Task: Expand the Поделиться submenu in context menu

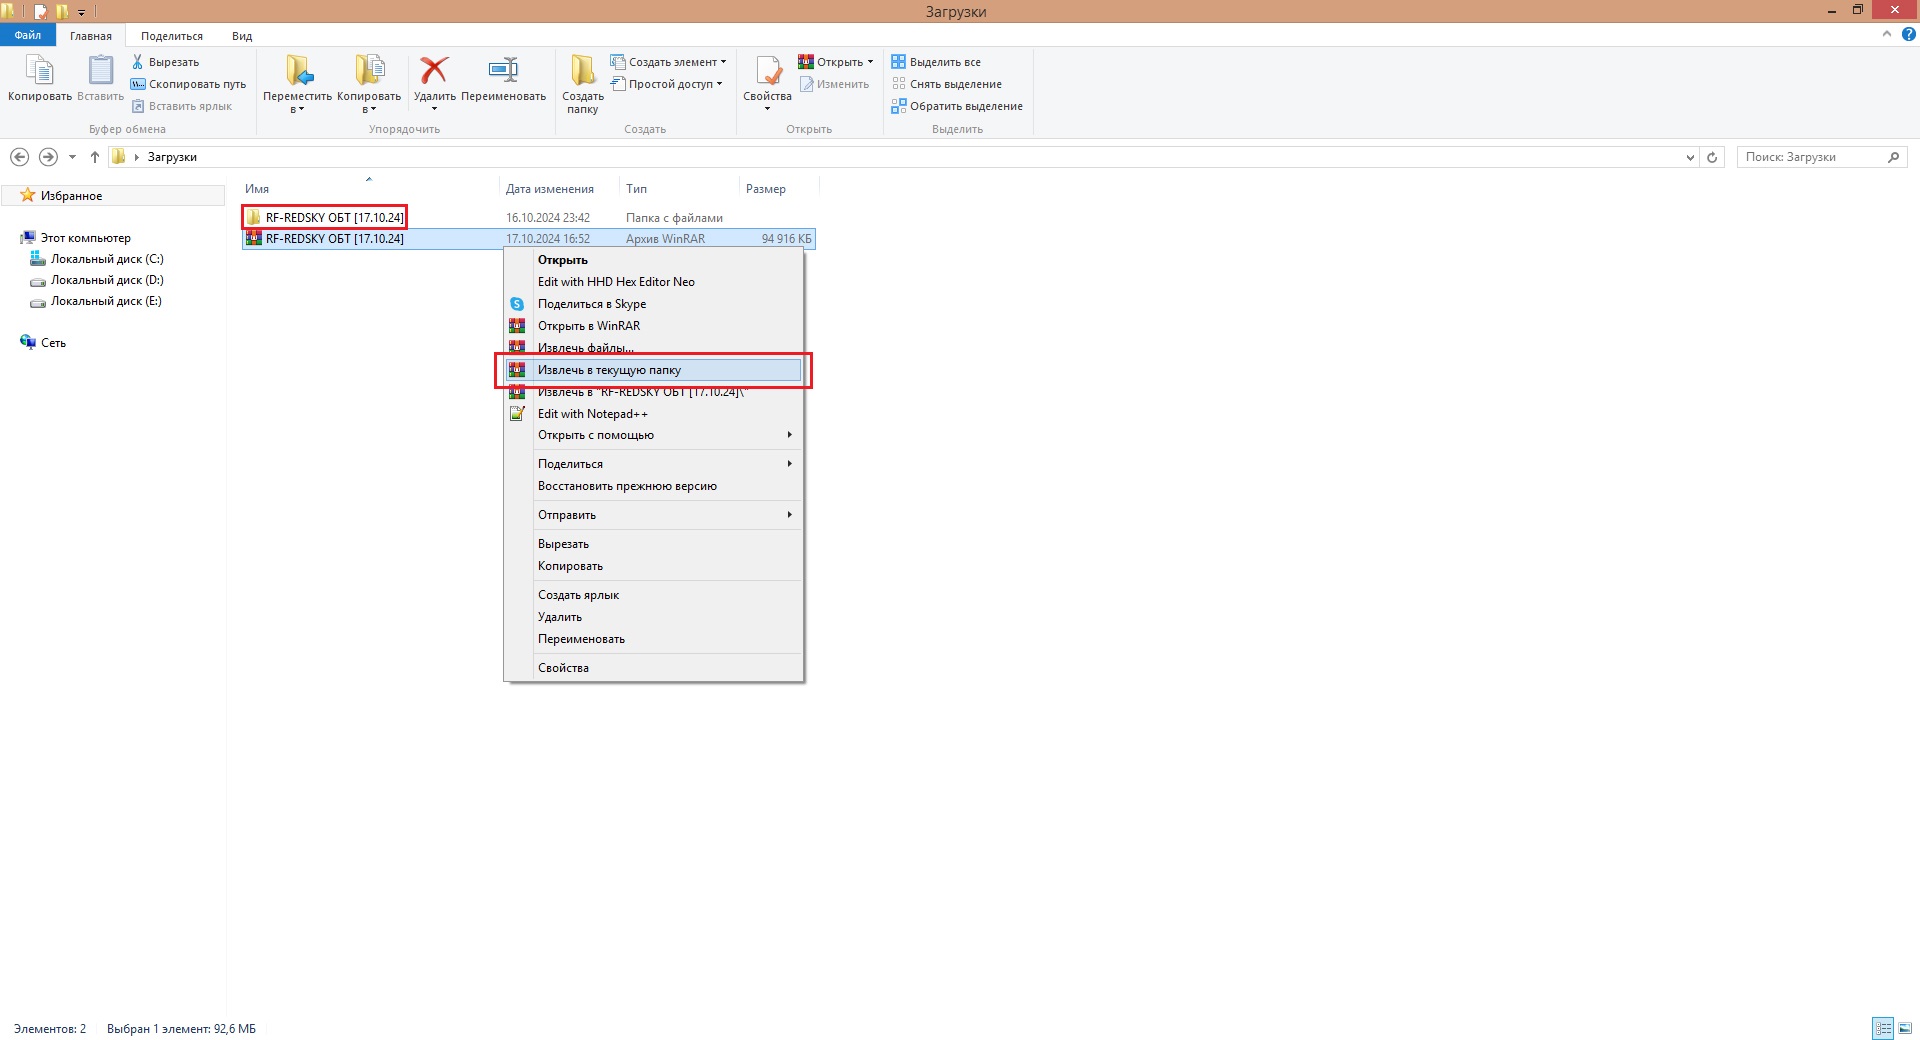Action: click(x=653, y=464)
